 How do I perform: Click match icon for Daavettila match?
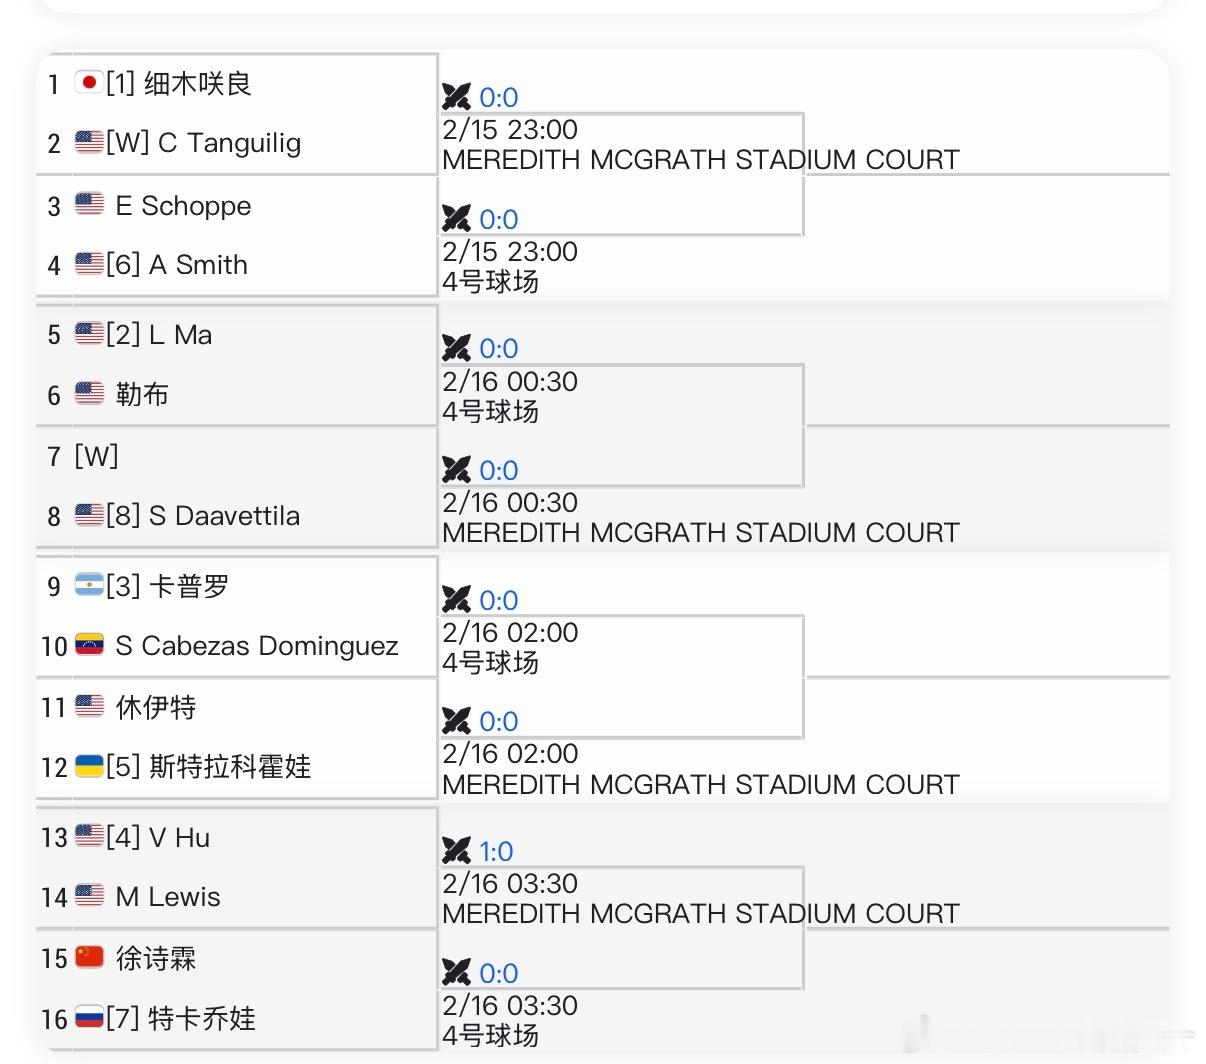point(456,470)
